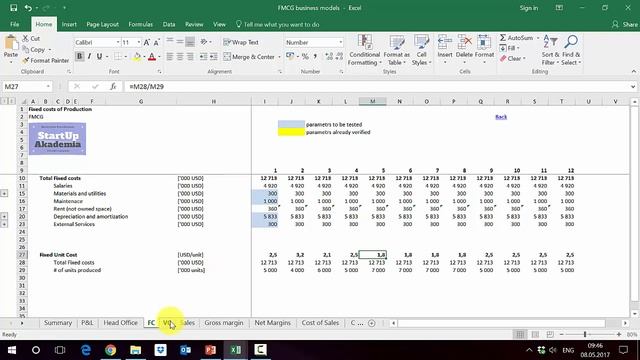Viewport: 640px width, 360px height.
Task: Click Merge & Center
Action: pos(249,57)
